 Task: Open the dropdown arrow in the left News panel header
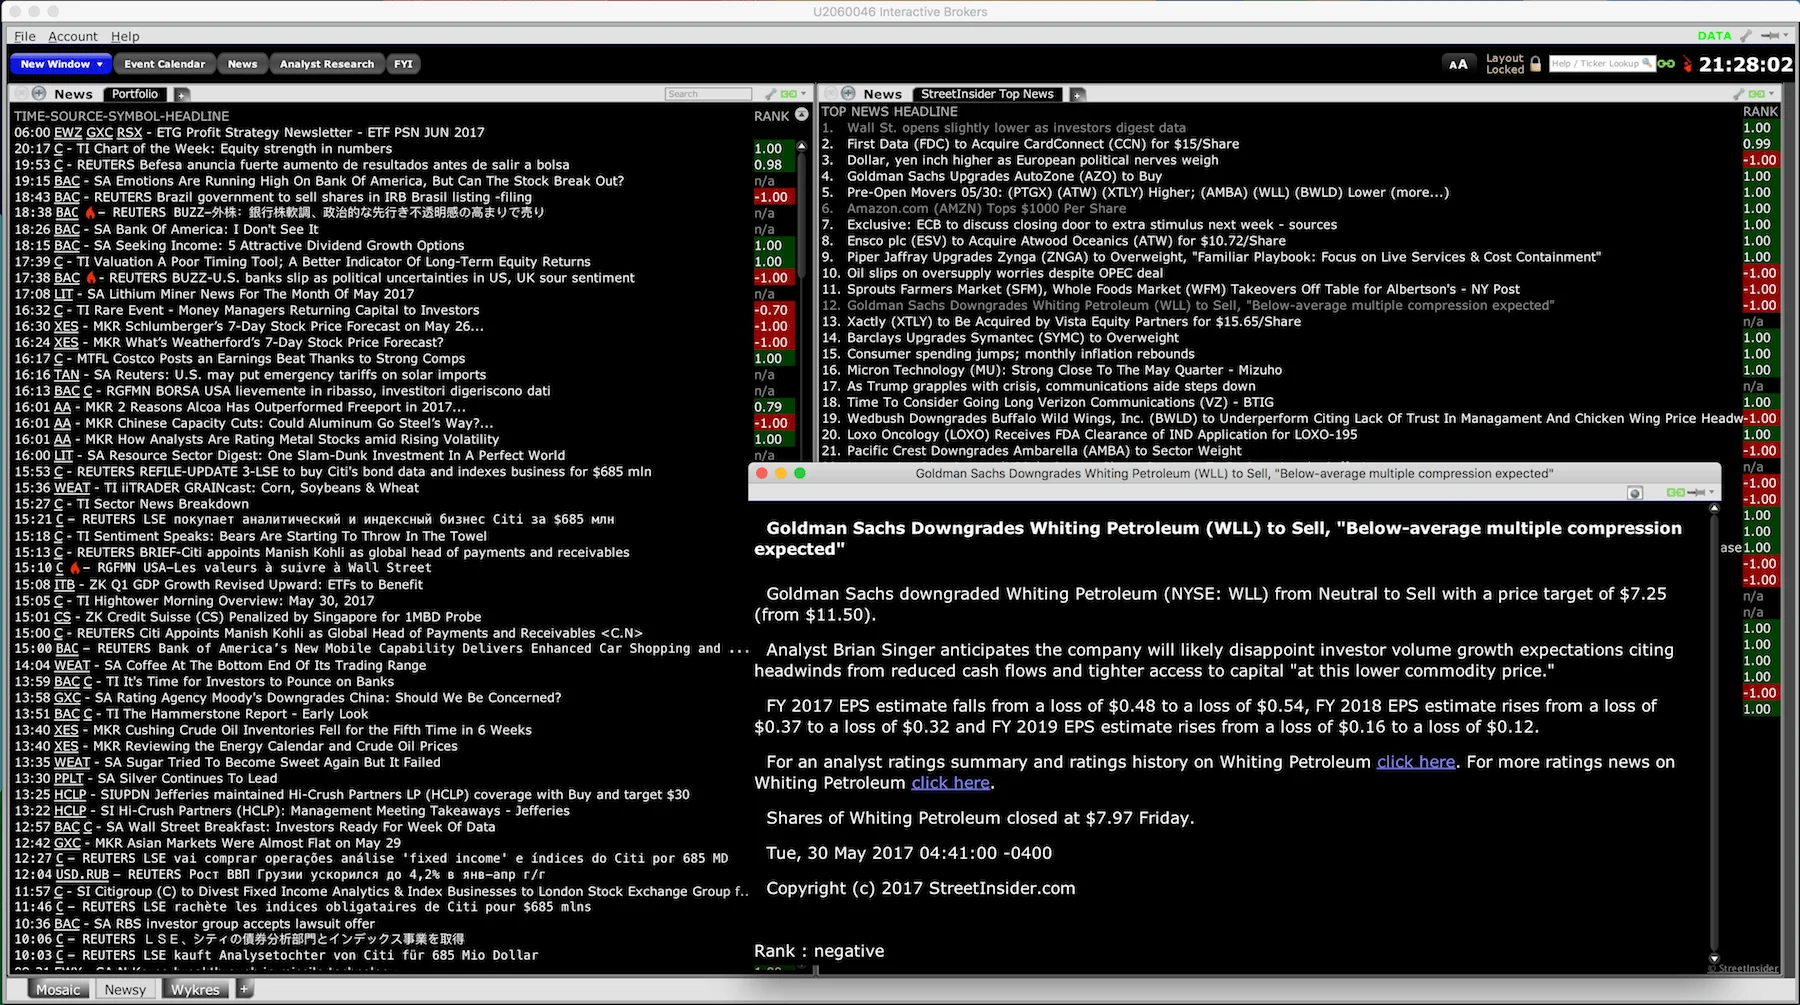click(802, 94)
